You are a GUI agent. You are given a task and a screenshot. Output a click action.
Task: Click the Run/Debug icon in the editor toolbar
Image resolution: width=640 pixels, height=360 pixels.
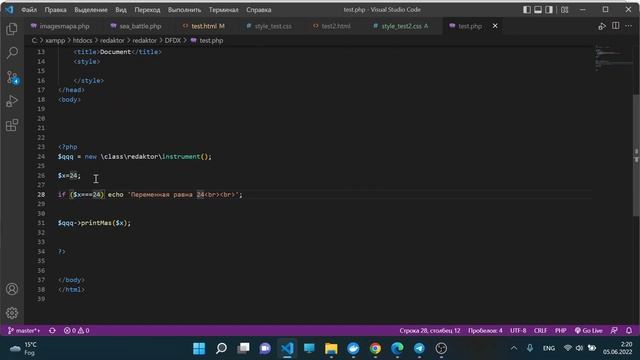602,26
